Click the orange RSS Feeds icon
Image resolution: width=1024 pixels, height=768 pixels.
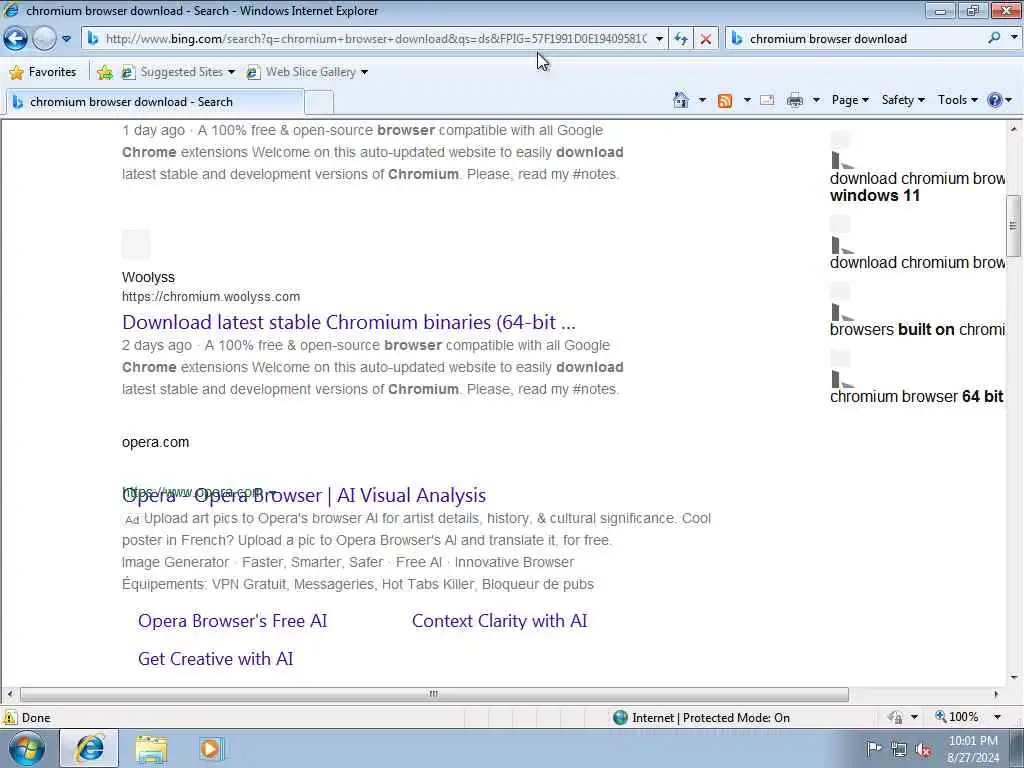725,100
